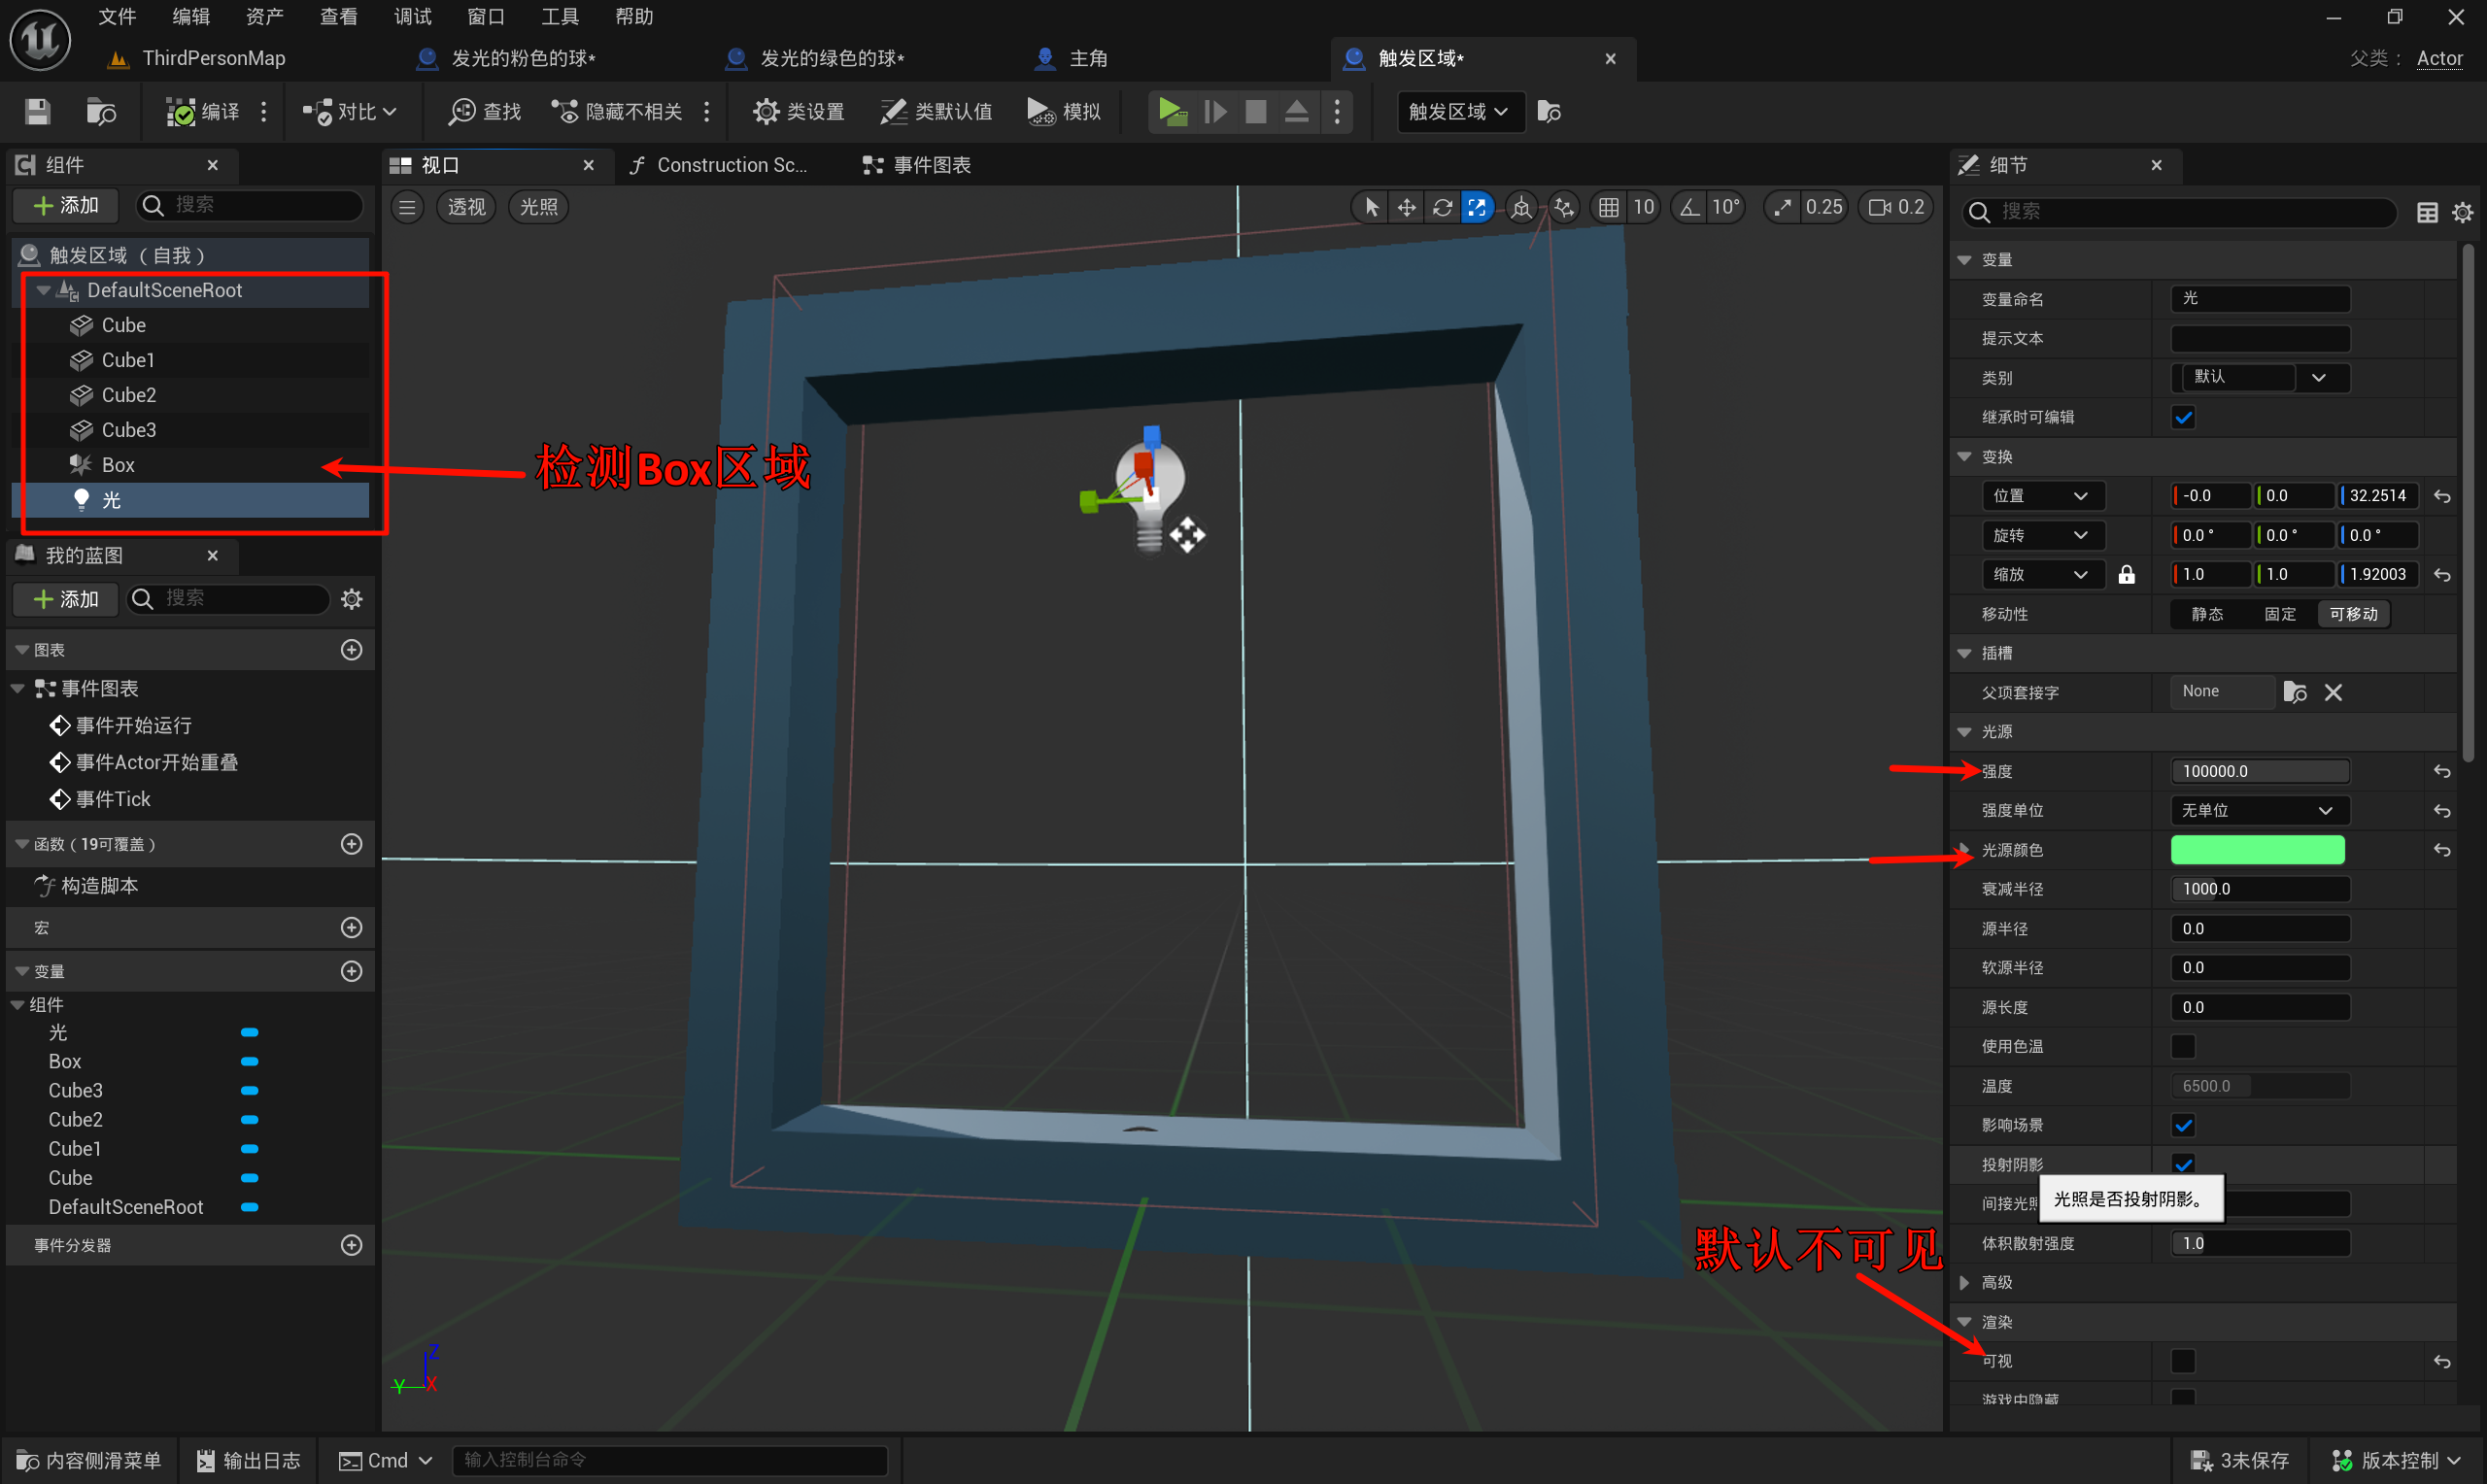
Task: Add new graph with plus in 图表 row
Action: coord(352,650)
